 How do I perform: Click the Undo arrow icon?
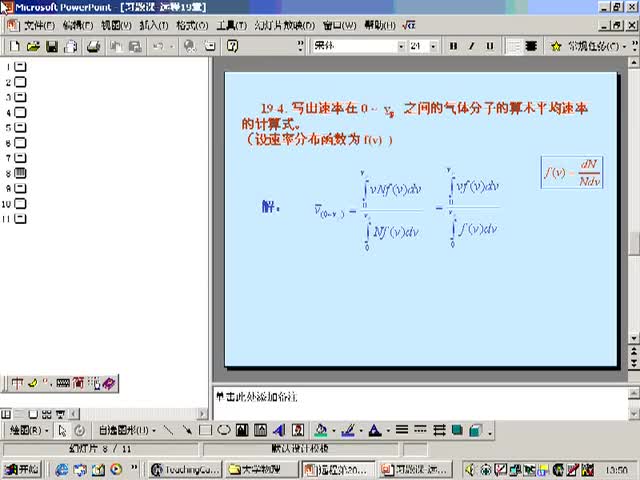click(158, 47)
